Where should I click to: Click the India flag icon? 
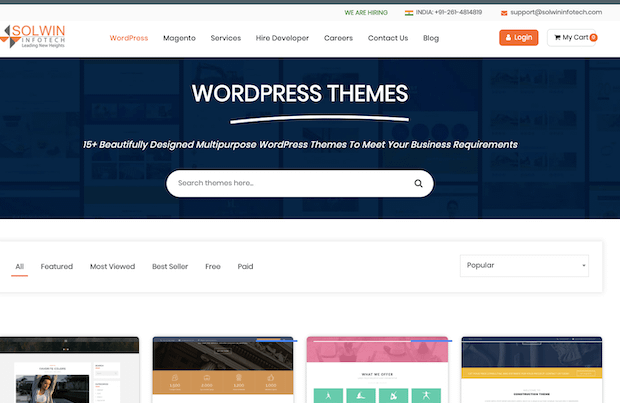click(409, 13)
